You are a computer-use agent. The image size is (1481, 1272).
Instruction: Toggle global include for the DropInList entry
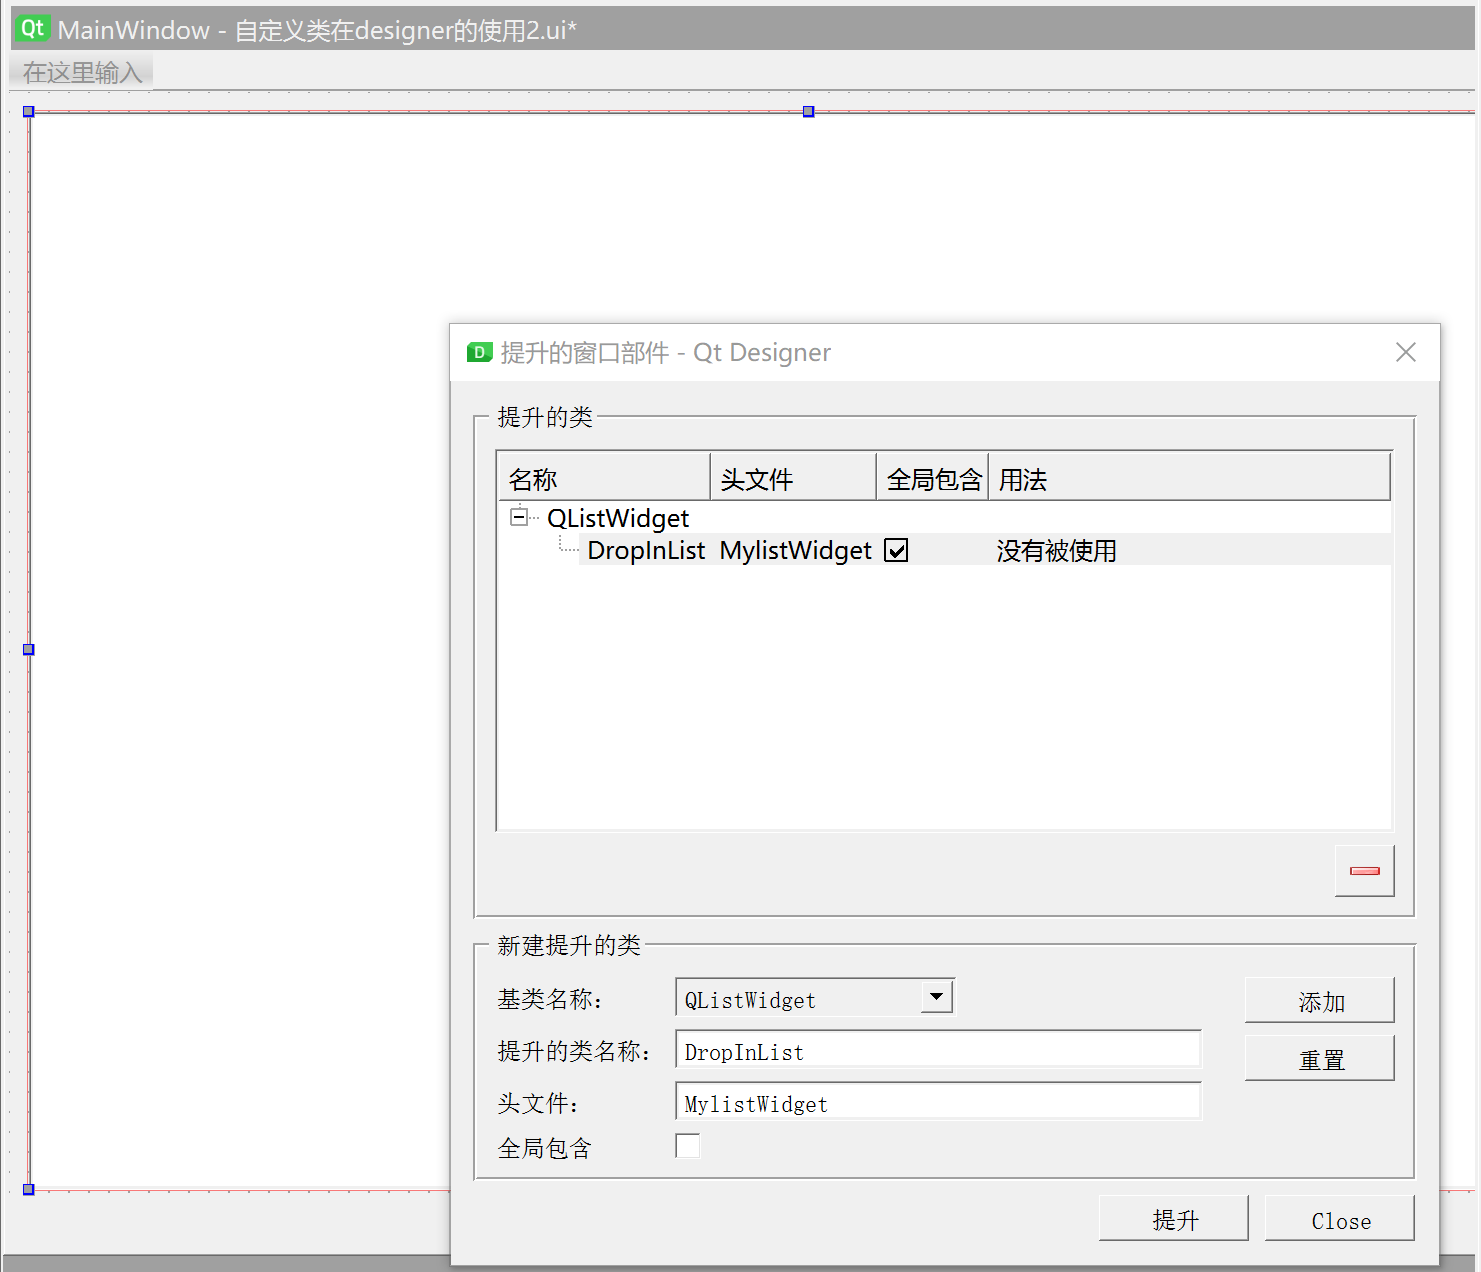coord(896,550)
